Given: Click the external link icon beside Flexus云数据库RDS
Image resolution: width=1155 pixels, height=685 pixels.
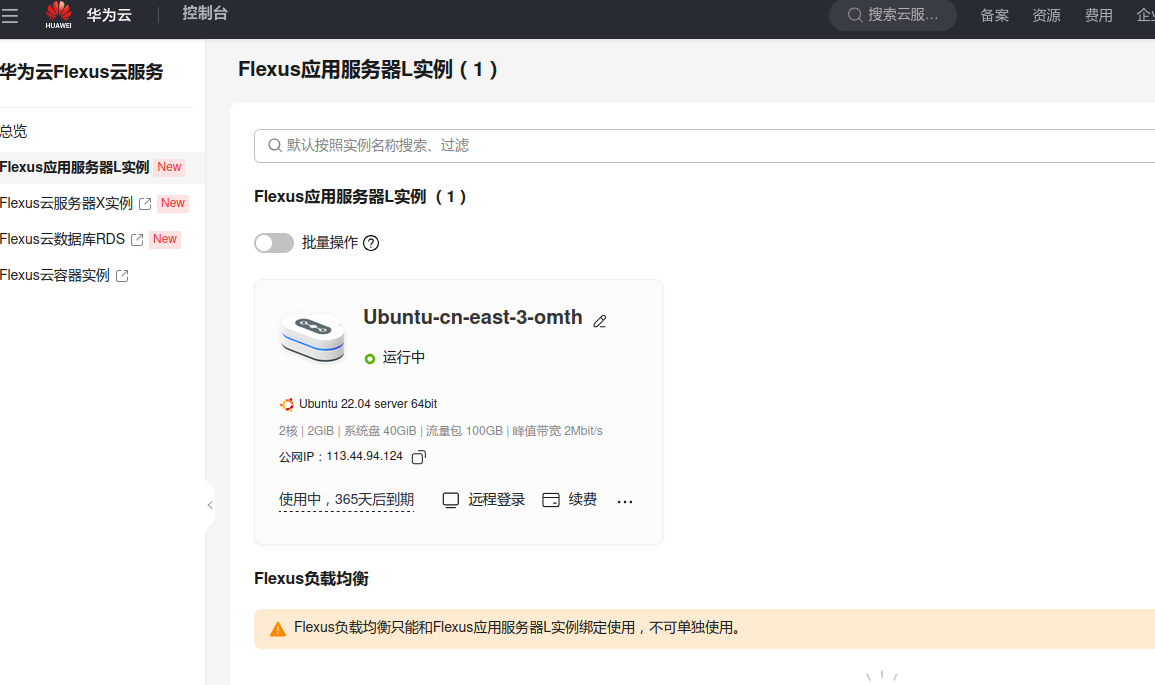Looking at the screenshot, I should coord(137,240).
